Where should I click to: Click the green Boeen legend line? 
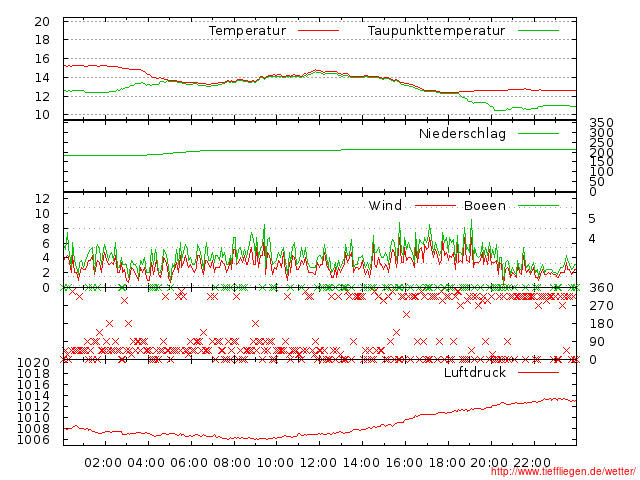click(x=538, y=206)
